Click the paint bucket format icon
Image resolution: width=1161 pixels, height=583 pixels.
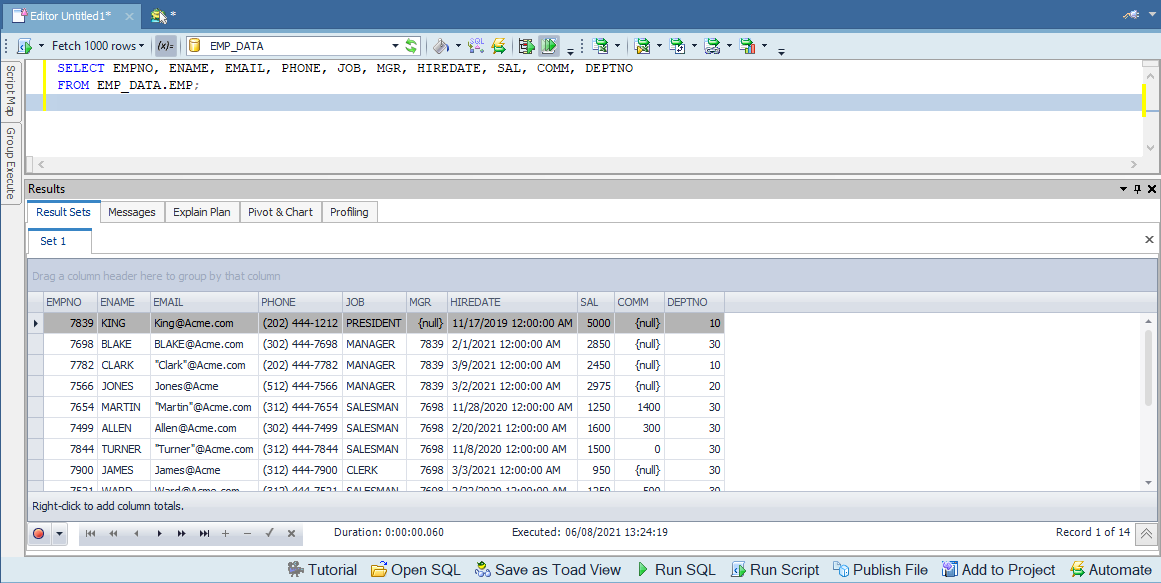click(x=441, y=46)
